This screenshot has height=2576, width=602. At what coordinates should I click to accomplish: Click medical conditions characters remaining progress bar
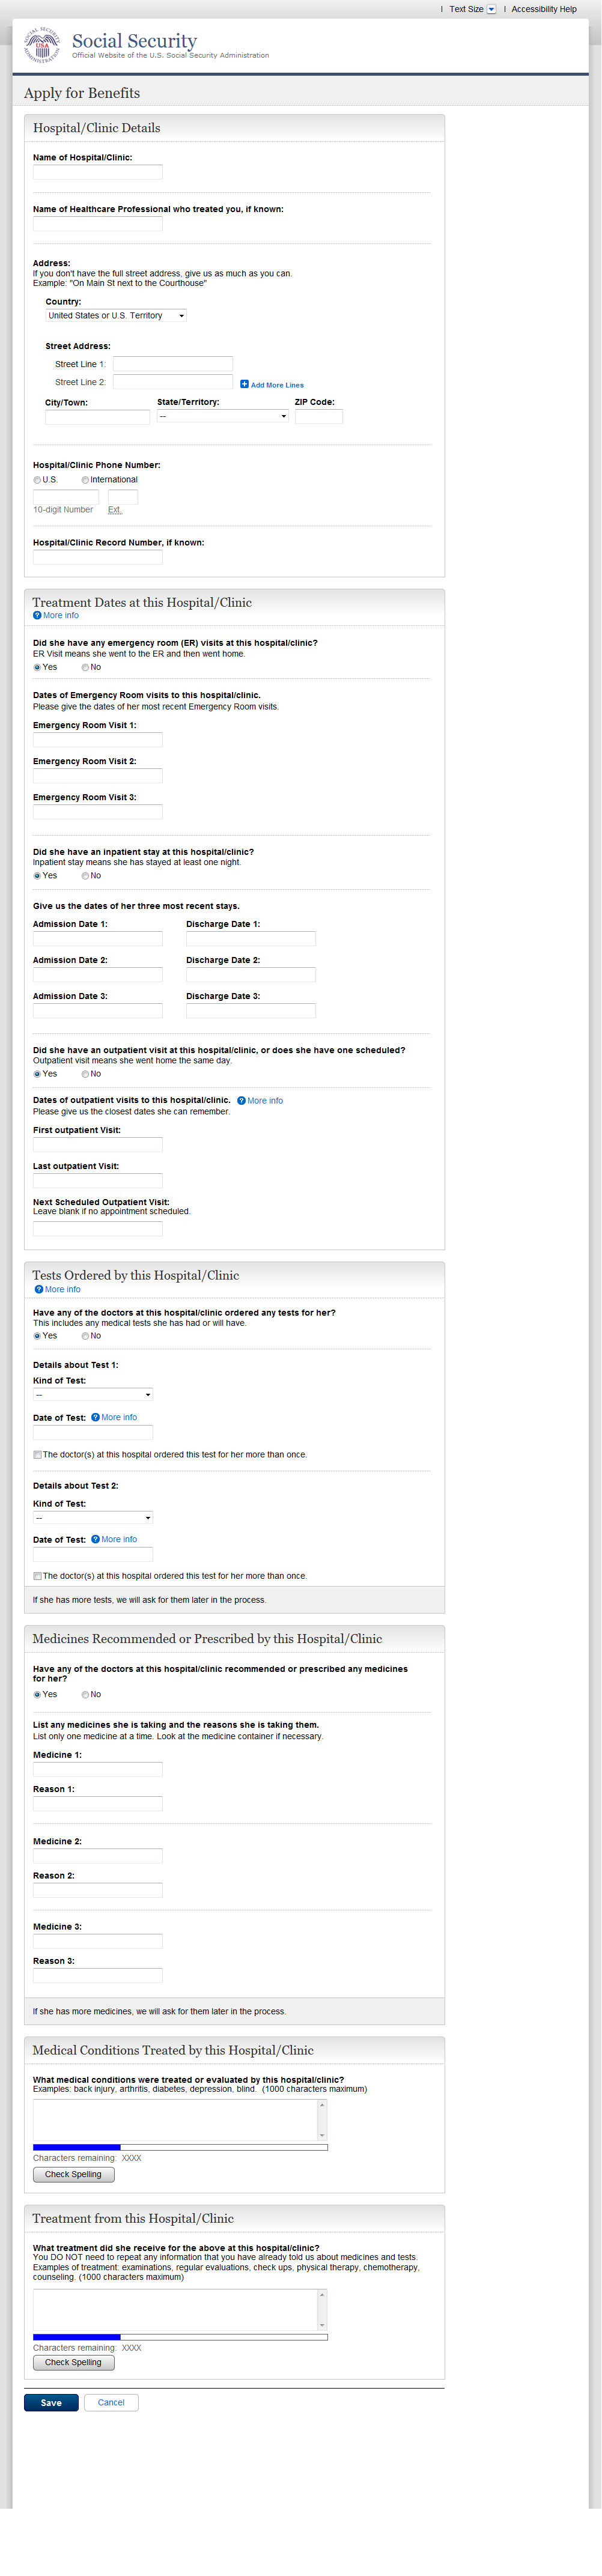(x=180, y=2147)
